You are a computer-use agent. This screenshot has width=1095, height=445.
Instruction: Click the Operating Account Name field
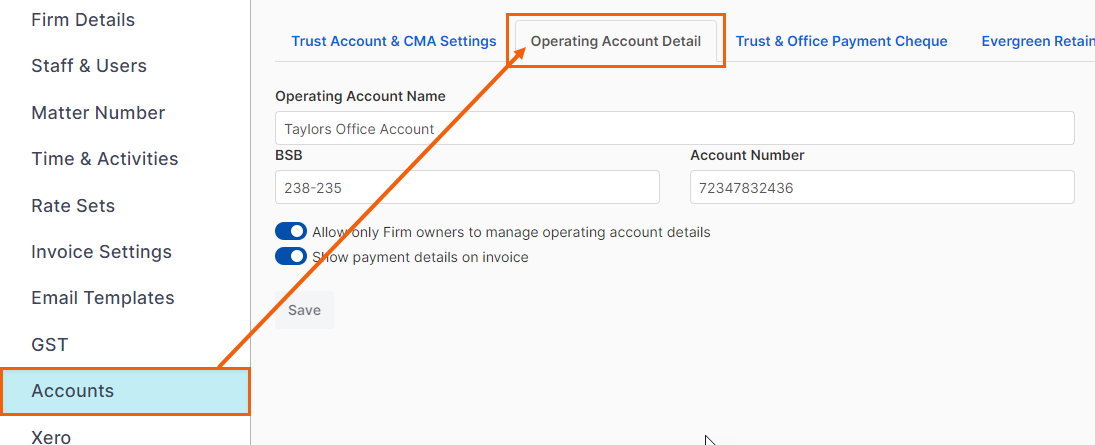coord(675,129)
